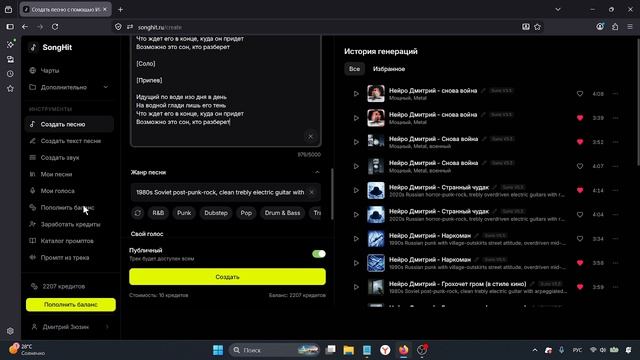Open bookmarks sidebar panel star

click(x=10, y=89)
